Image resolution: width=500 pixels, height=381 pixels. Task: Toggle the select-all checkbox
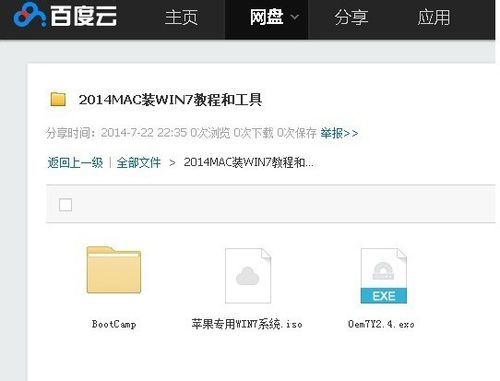click(x=65, y=204)
